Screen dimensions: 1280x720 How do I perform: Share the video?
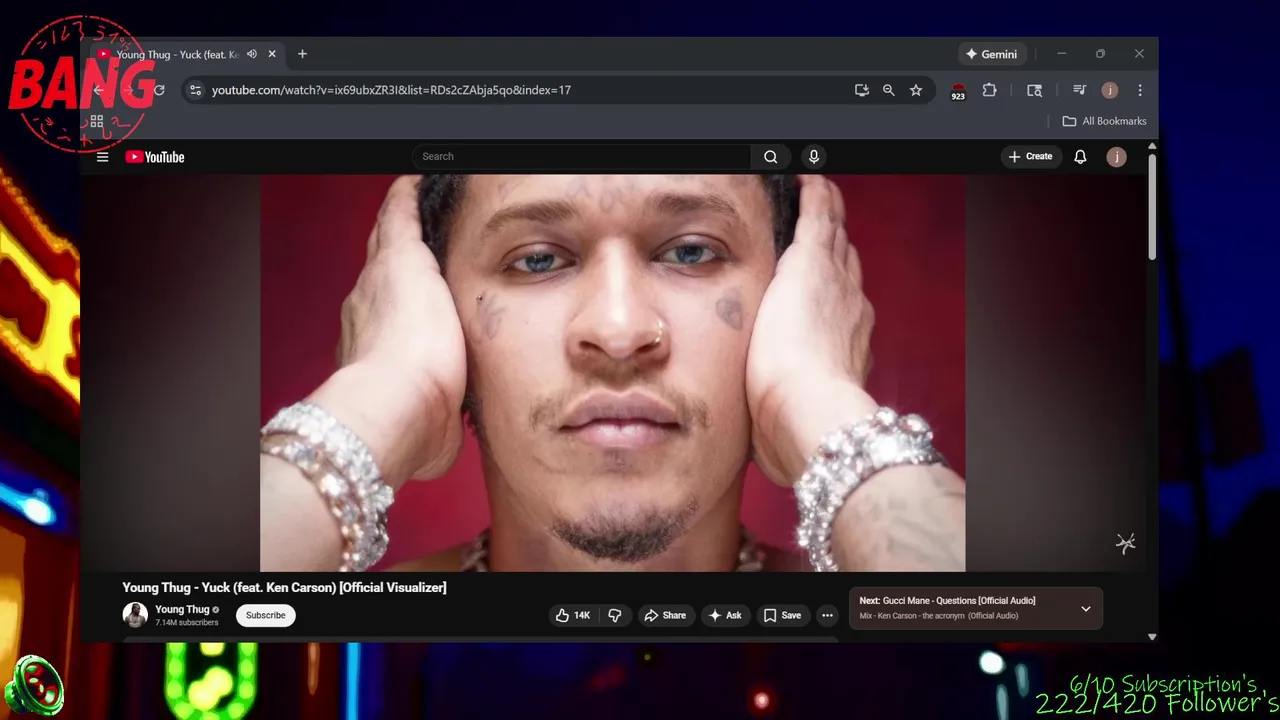pyautogui.click(x=665, y=615)
